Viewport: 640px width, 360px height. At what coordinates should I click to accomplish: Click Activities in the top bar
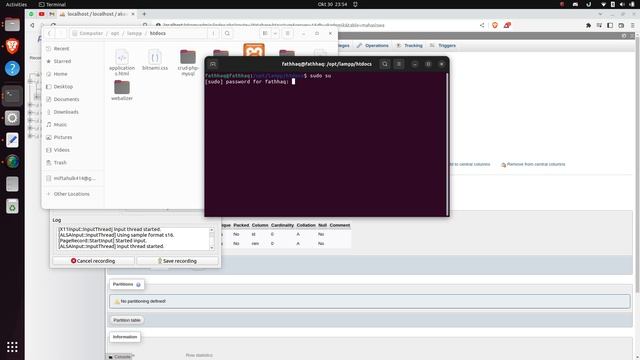(x=16, y=4)
